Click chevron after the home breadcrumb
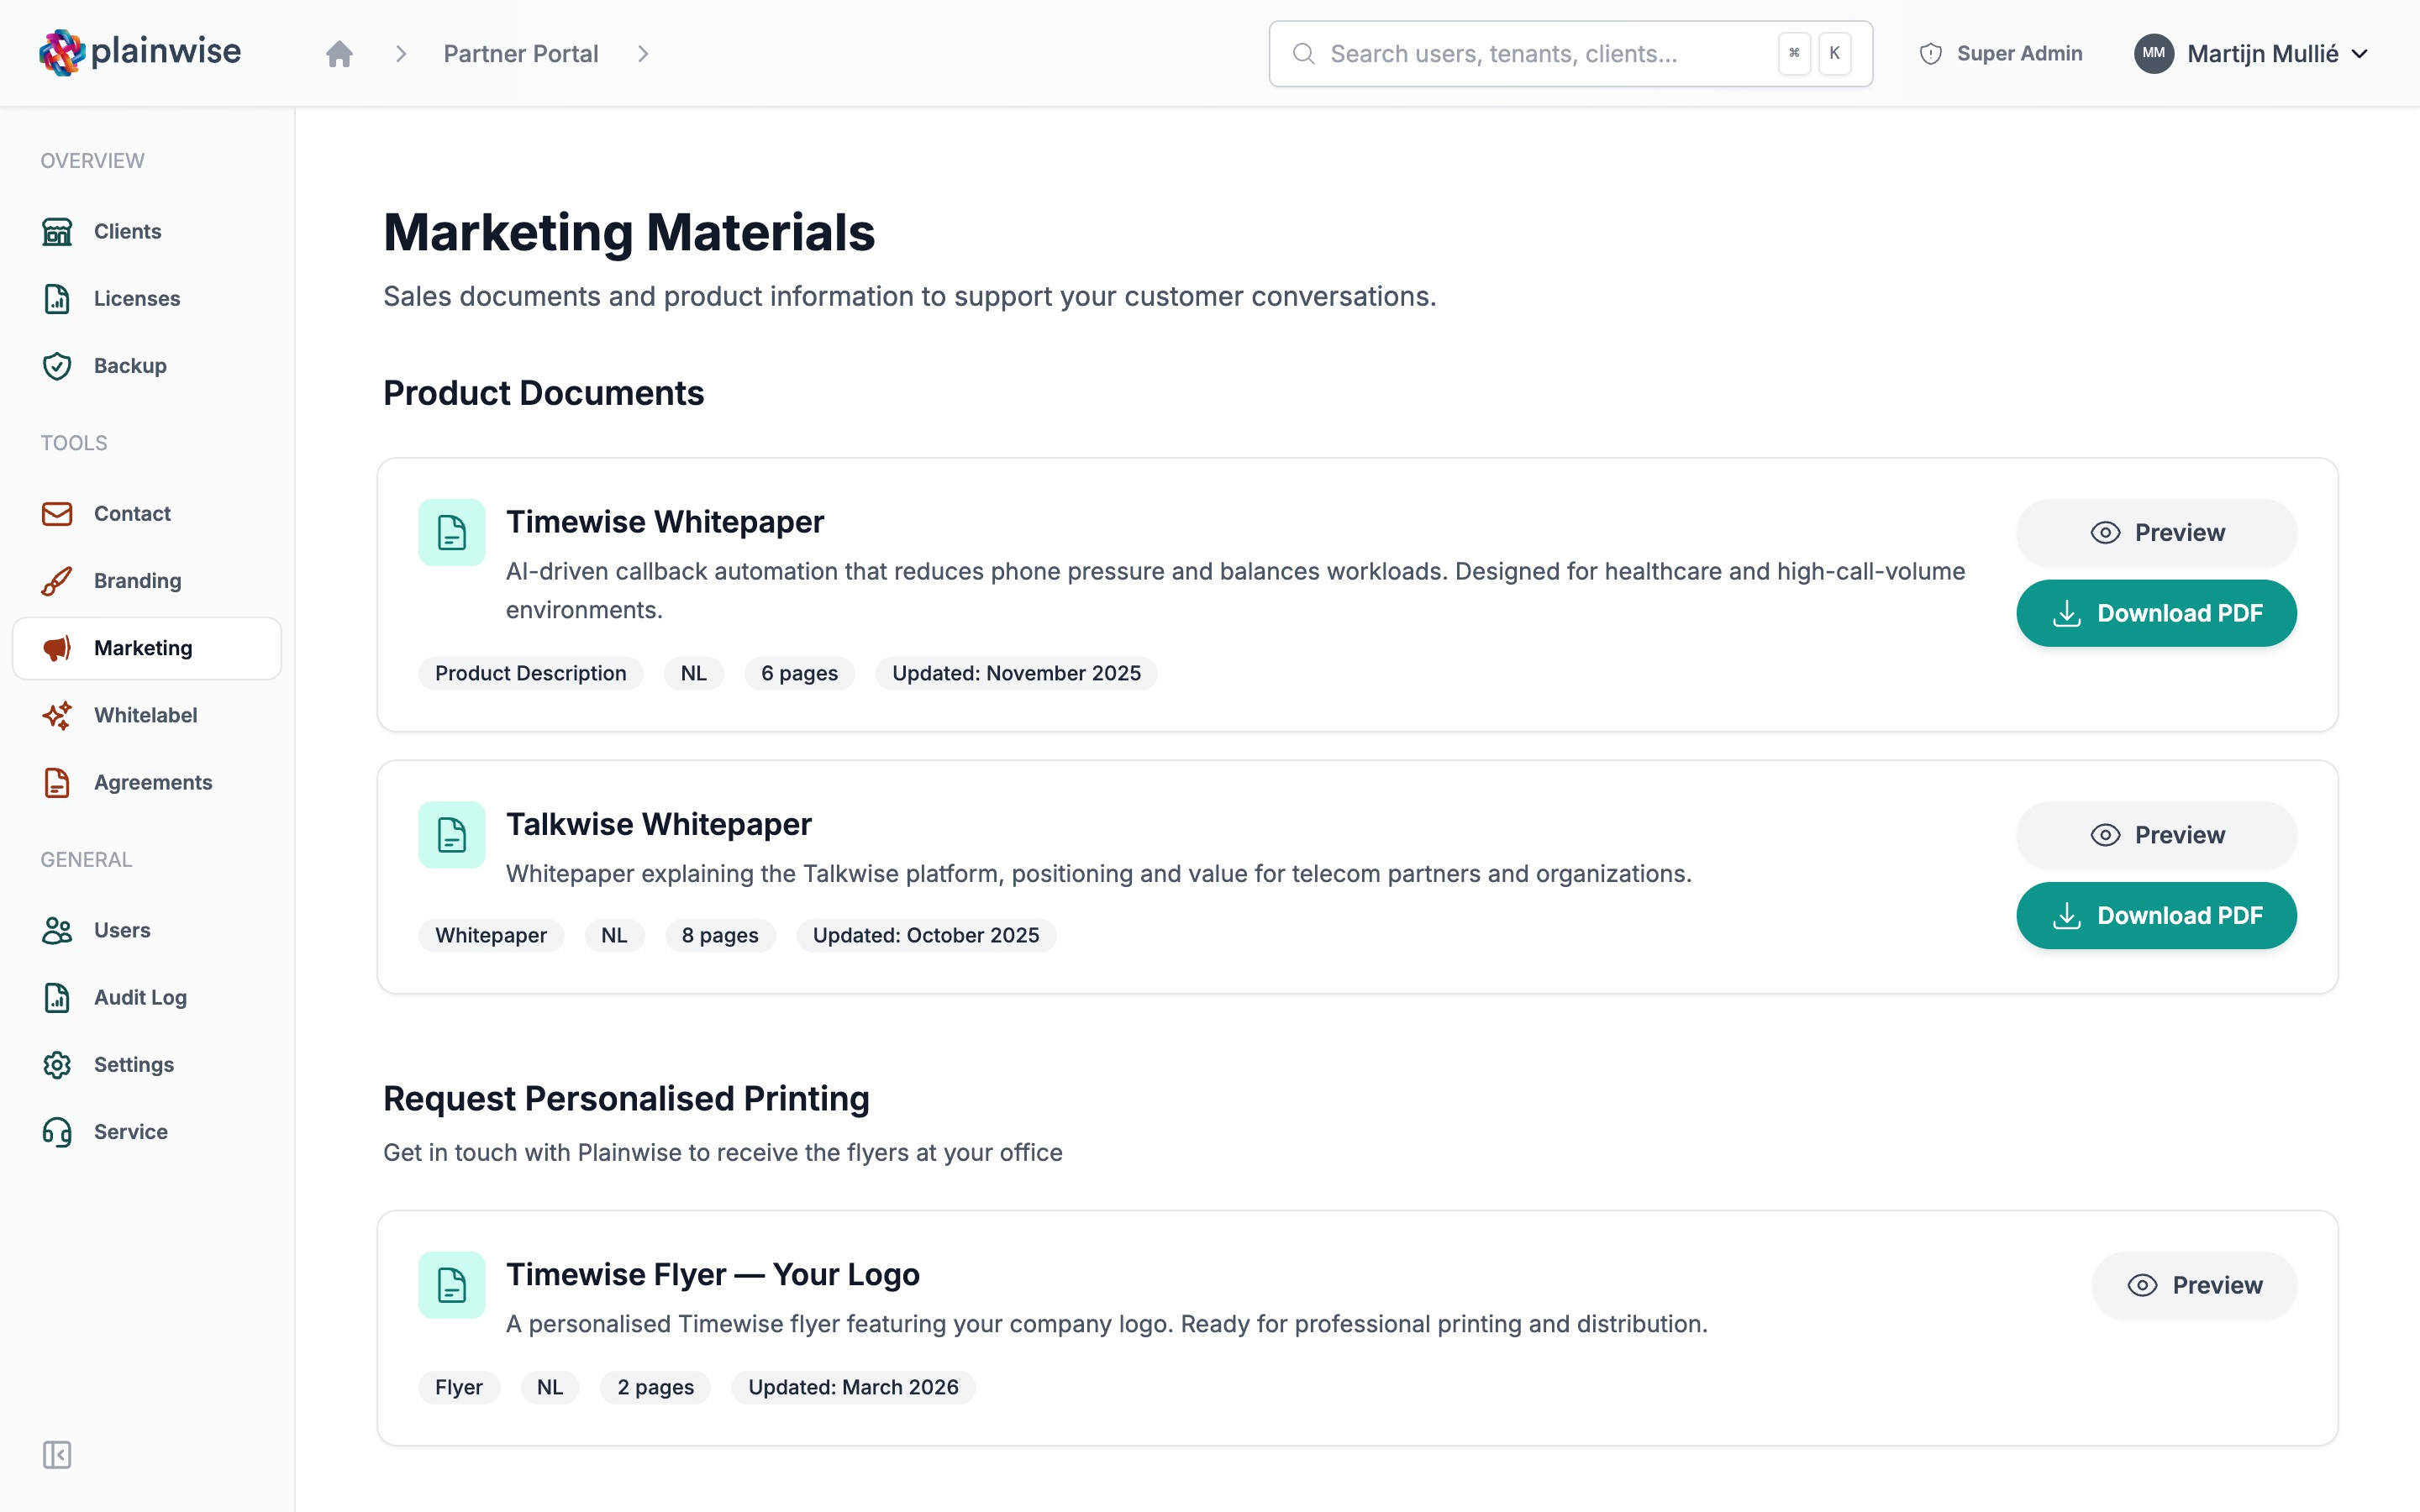 [400, 53]
